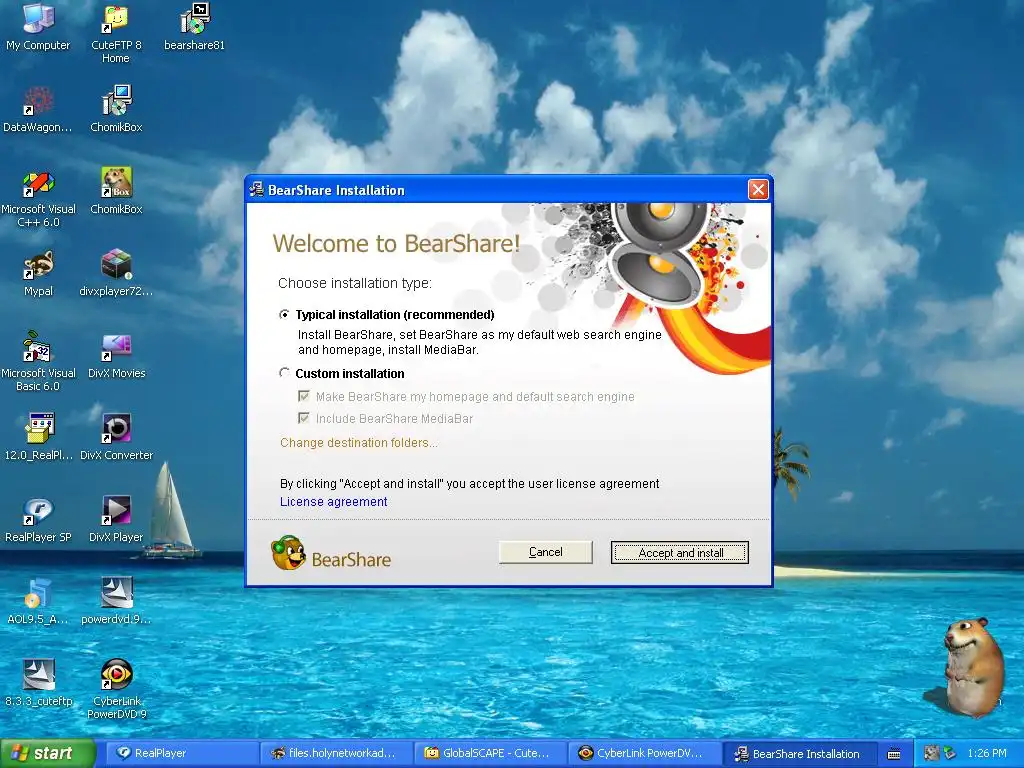
Task: Choose the Custom installation radio button
Action: (284, 373)
